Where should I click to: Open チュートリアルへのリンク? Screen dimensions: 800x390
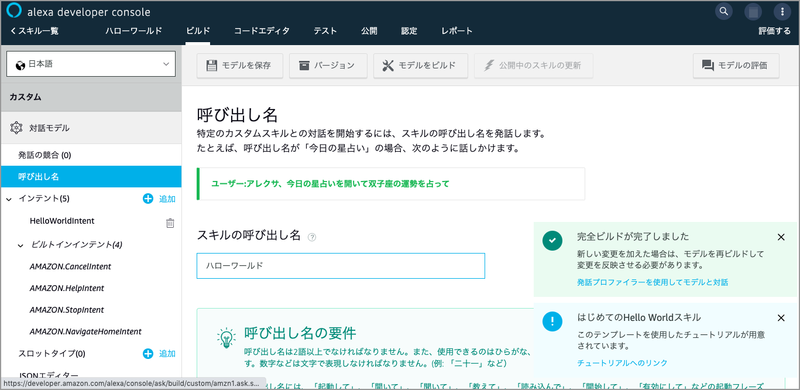tap(622, 363)
